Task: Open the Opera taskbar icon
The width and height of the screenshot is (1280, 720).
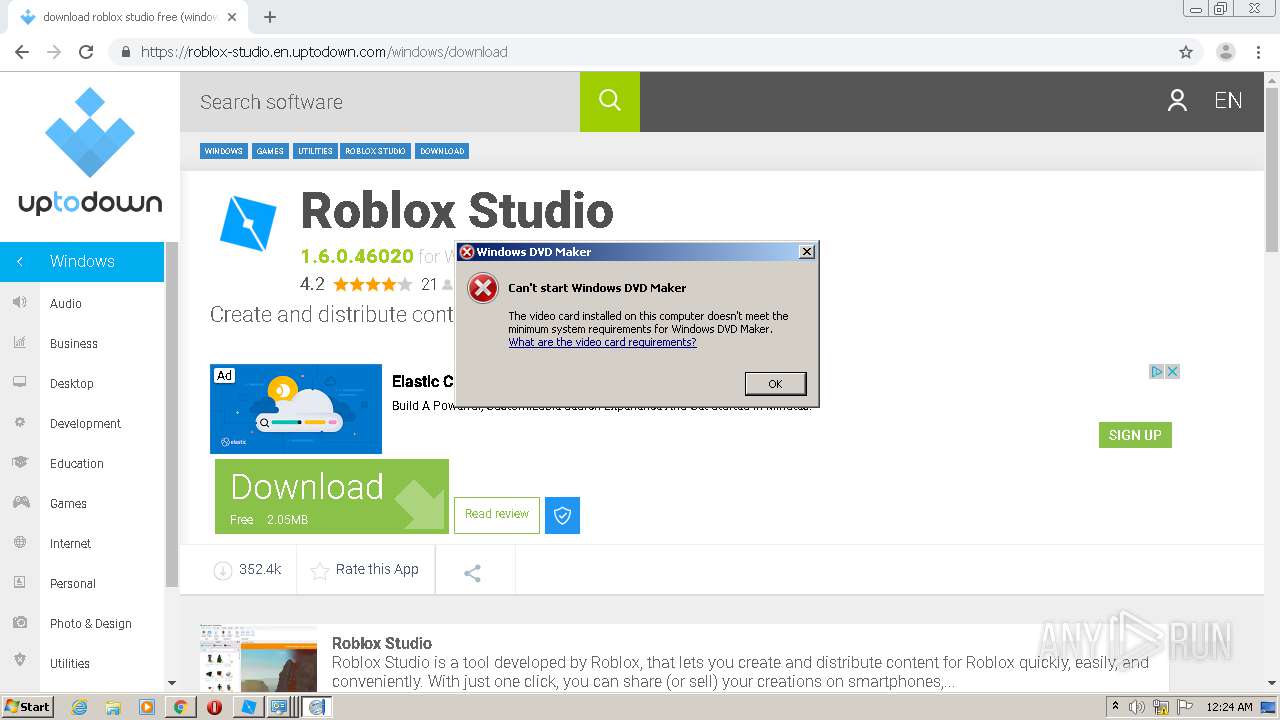Action: click(214, 707)
